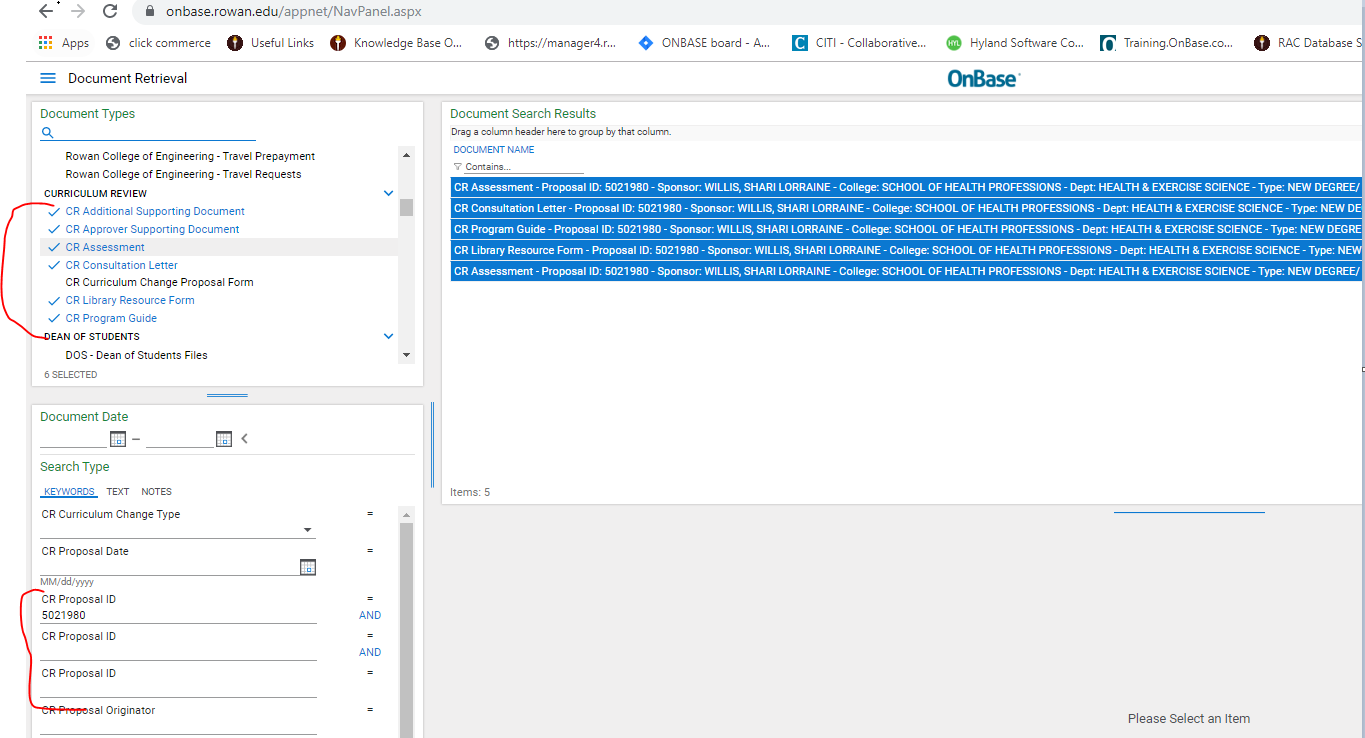The width and height of the screenshot is (1365, 738).
Task: Click the filter funnel icon beside Contains
Action: coord(458,167)
